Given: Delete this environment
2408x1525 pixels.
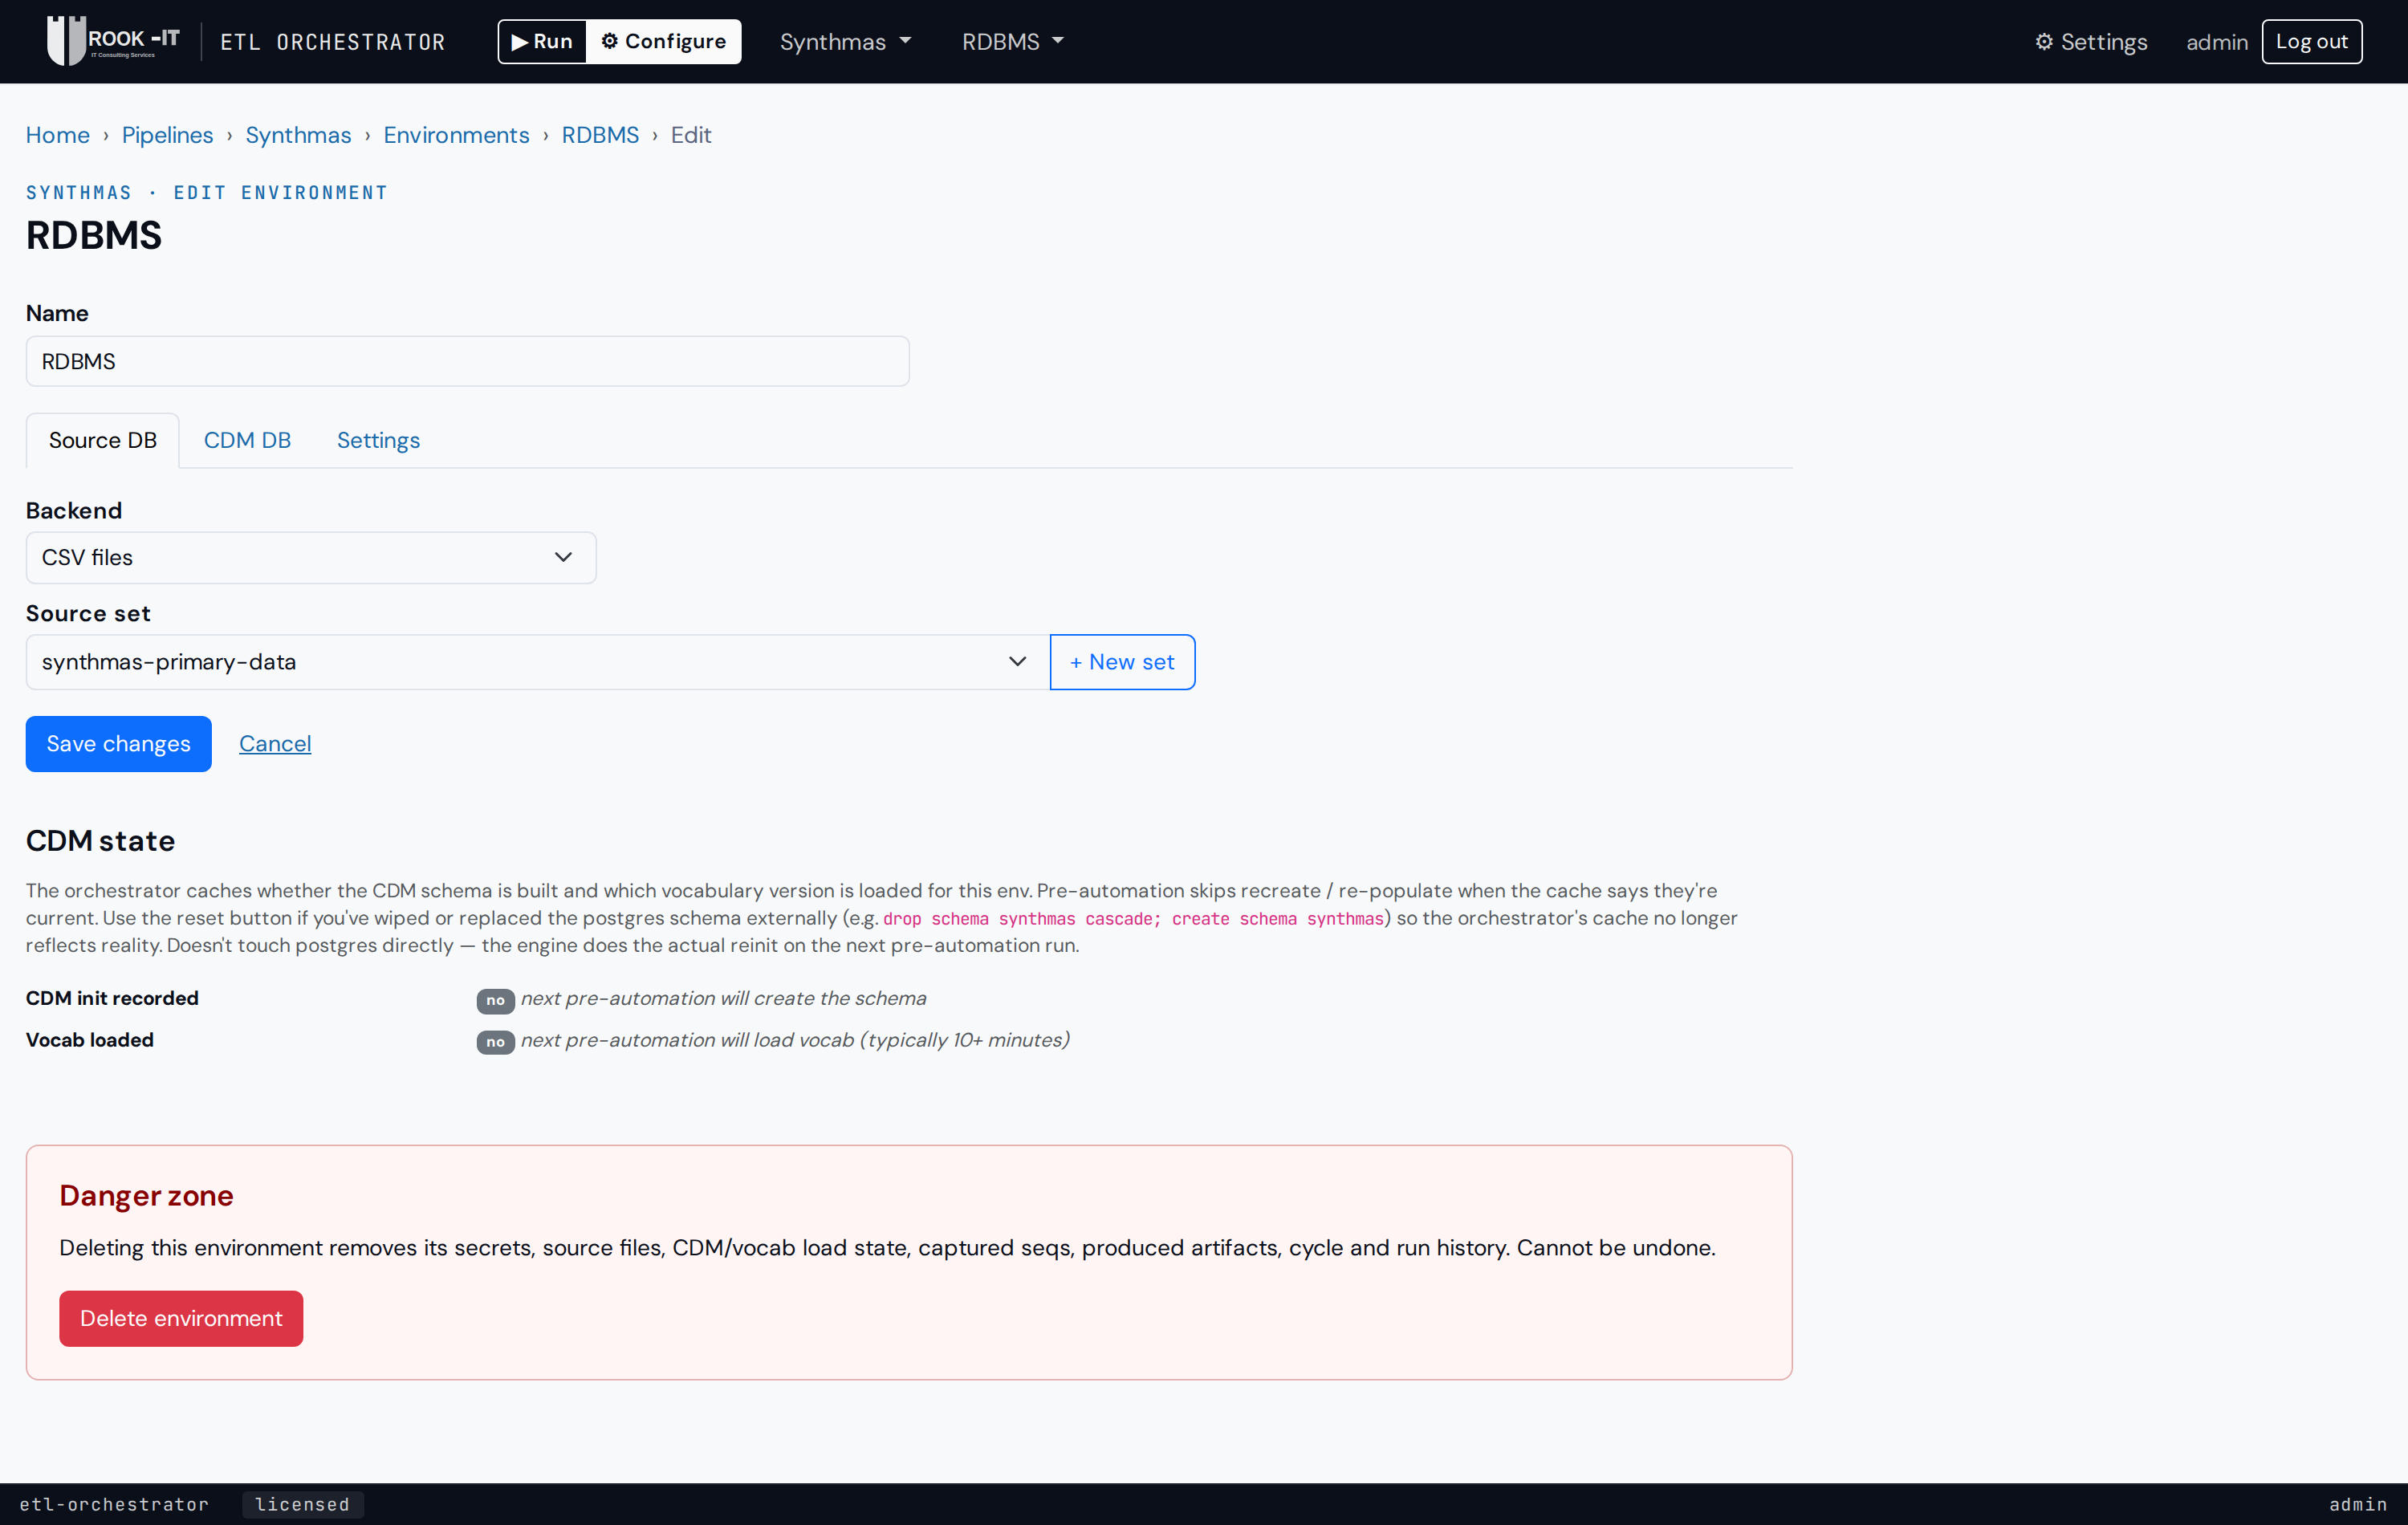Looking at the screenshot, I should [181, 1318].
